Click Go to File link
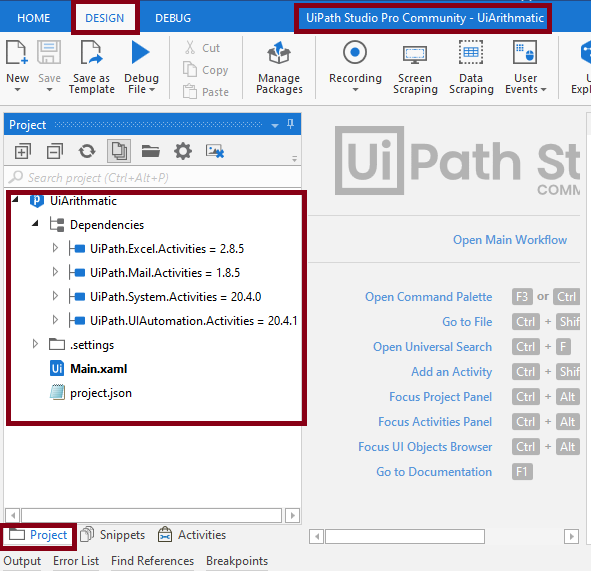 [x=467, y=322]
